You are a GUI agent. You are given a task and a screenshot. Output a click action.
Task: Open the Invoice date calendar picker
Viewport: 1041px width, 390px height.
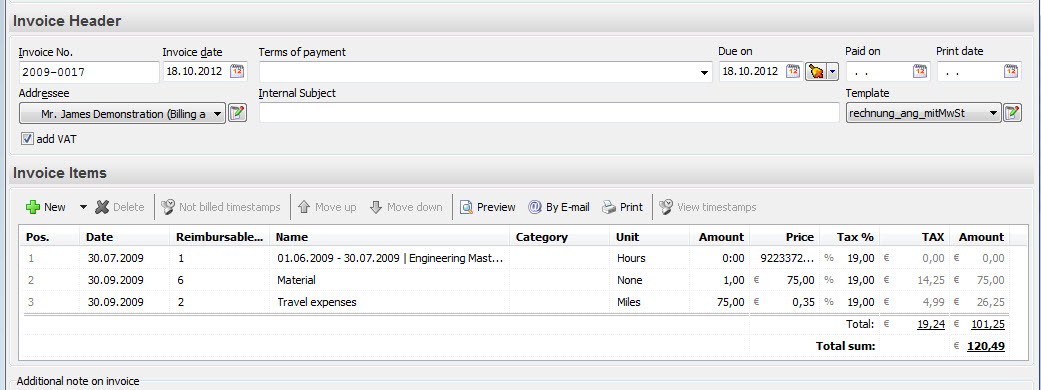point(238,71)
